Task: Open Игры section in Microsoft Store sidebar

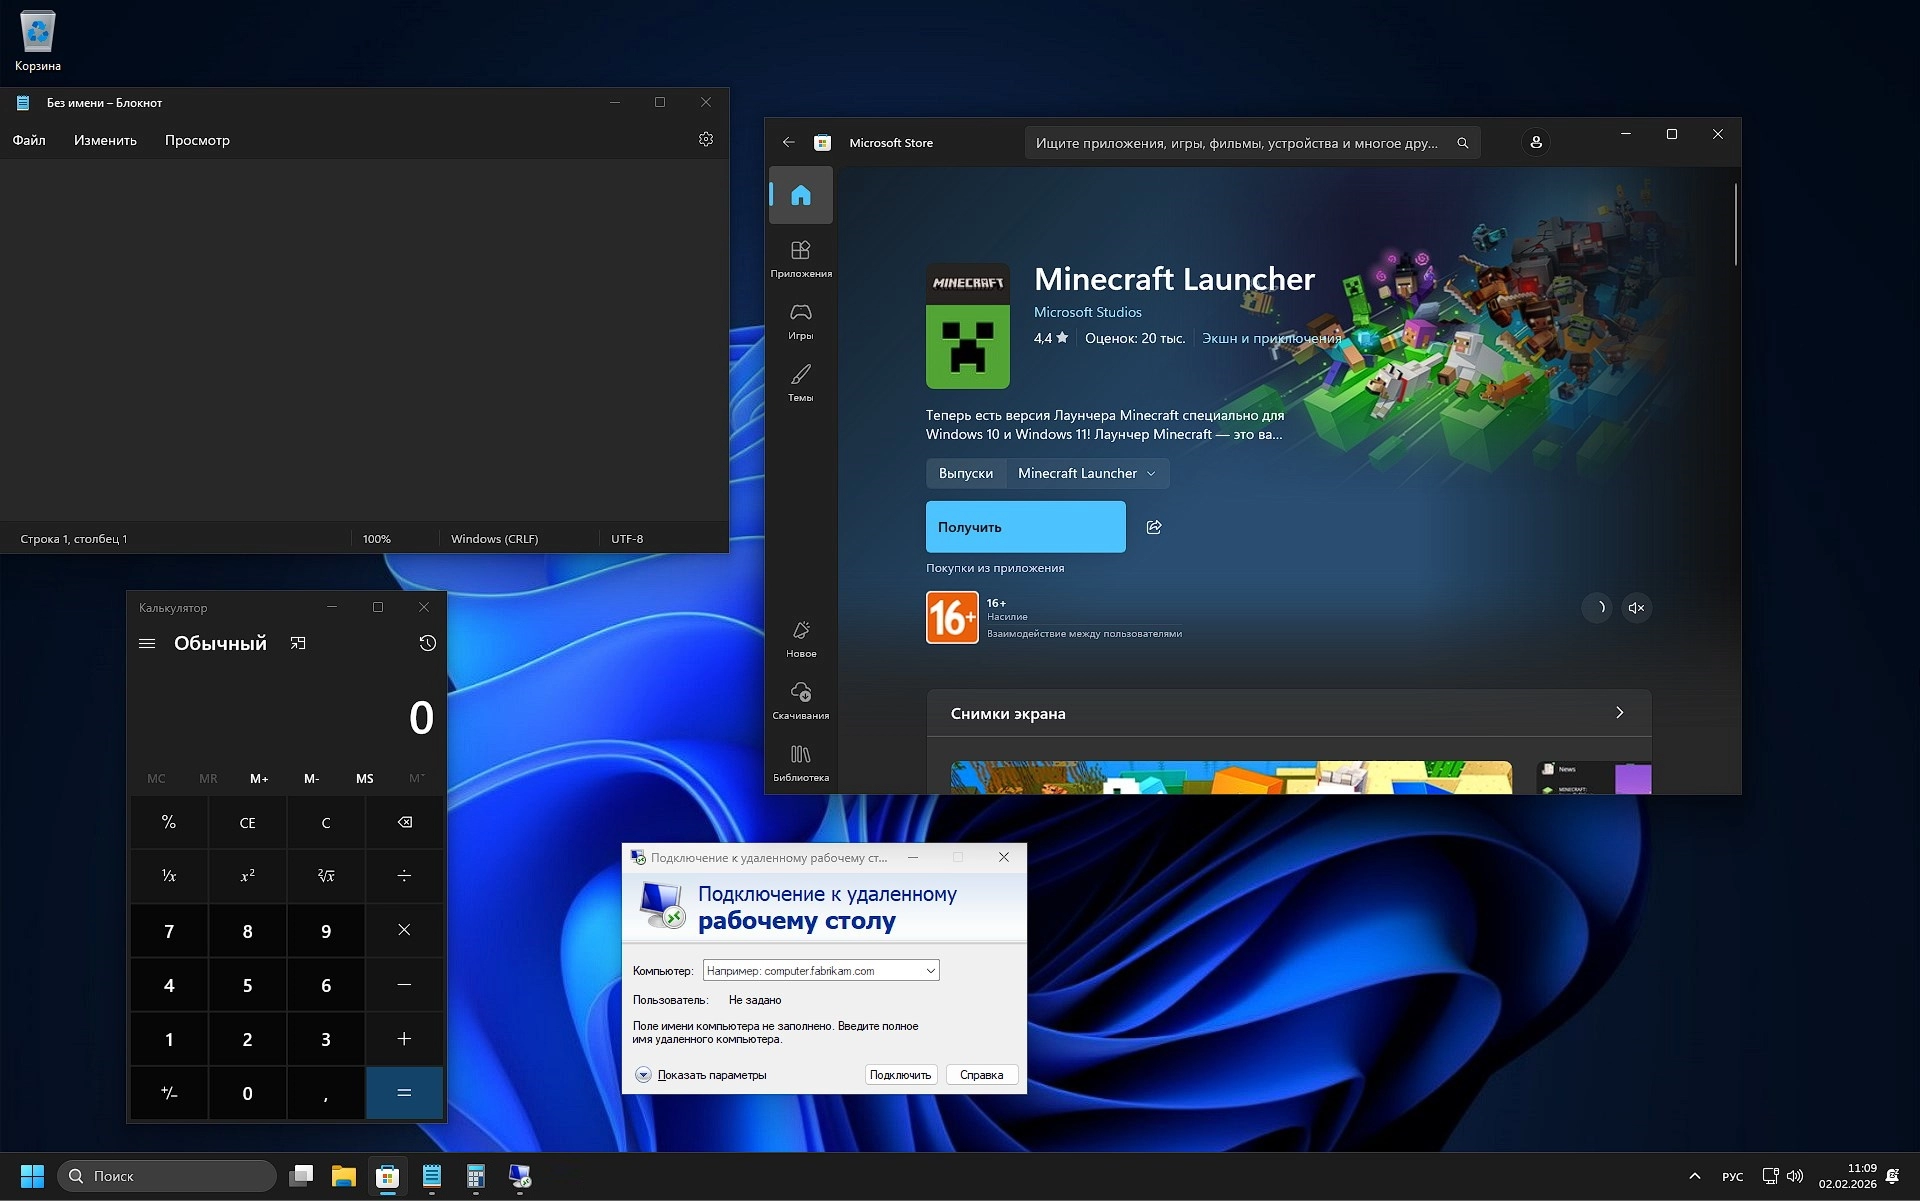Action: coord(800,320)
